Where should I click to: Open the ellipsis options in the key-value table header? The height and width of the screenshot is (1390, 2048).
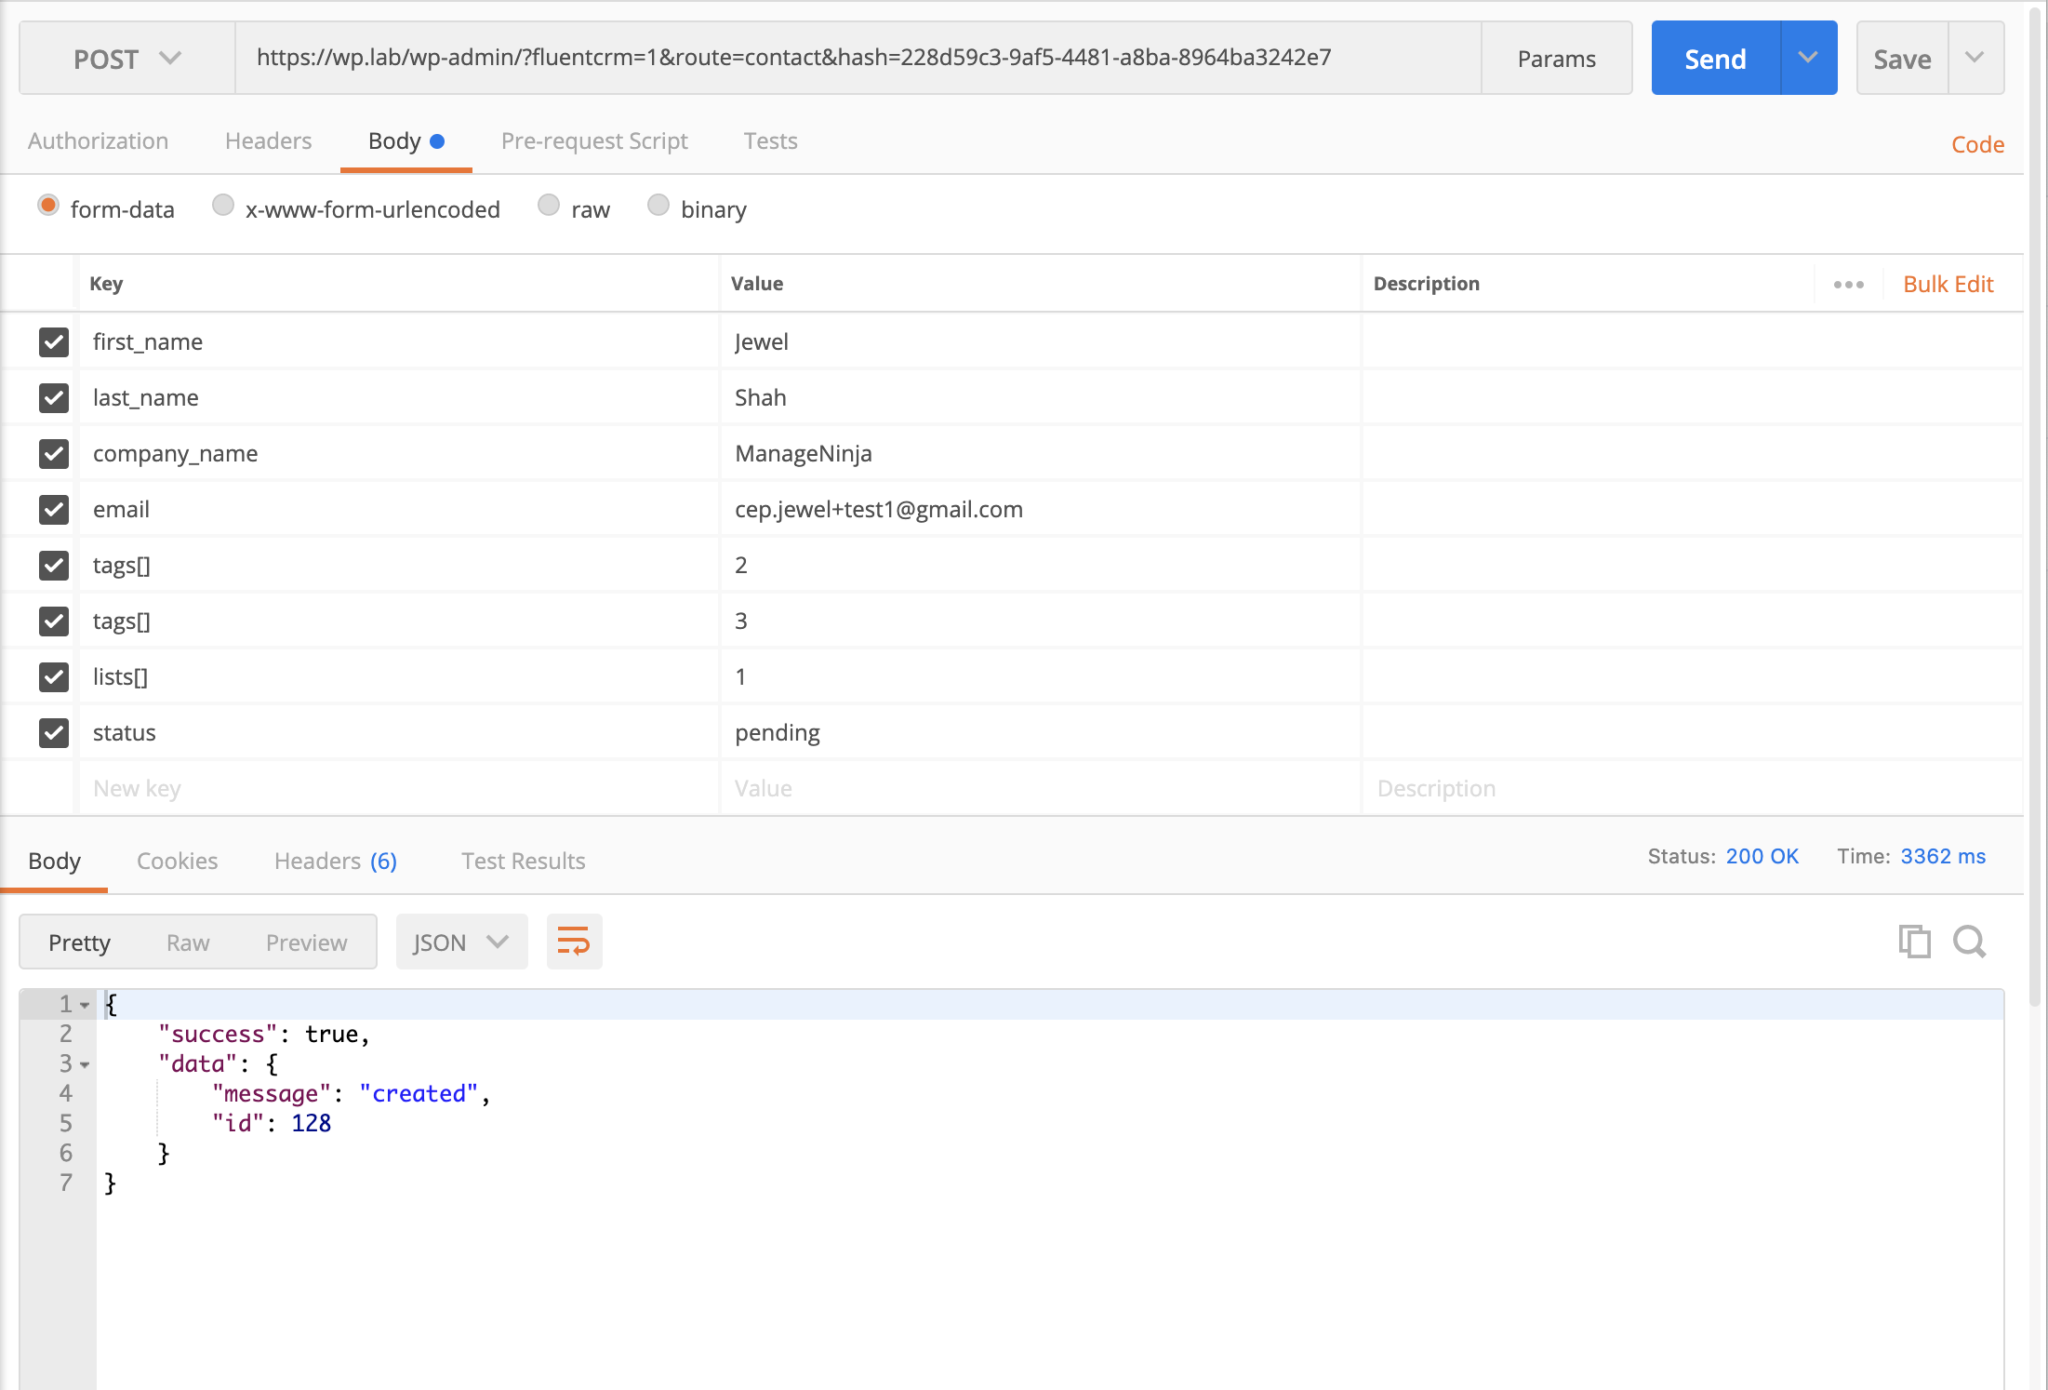coord(1848,283)
